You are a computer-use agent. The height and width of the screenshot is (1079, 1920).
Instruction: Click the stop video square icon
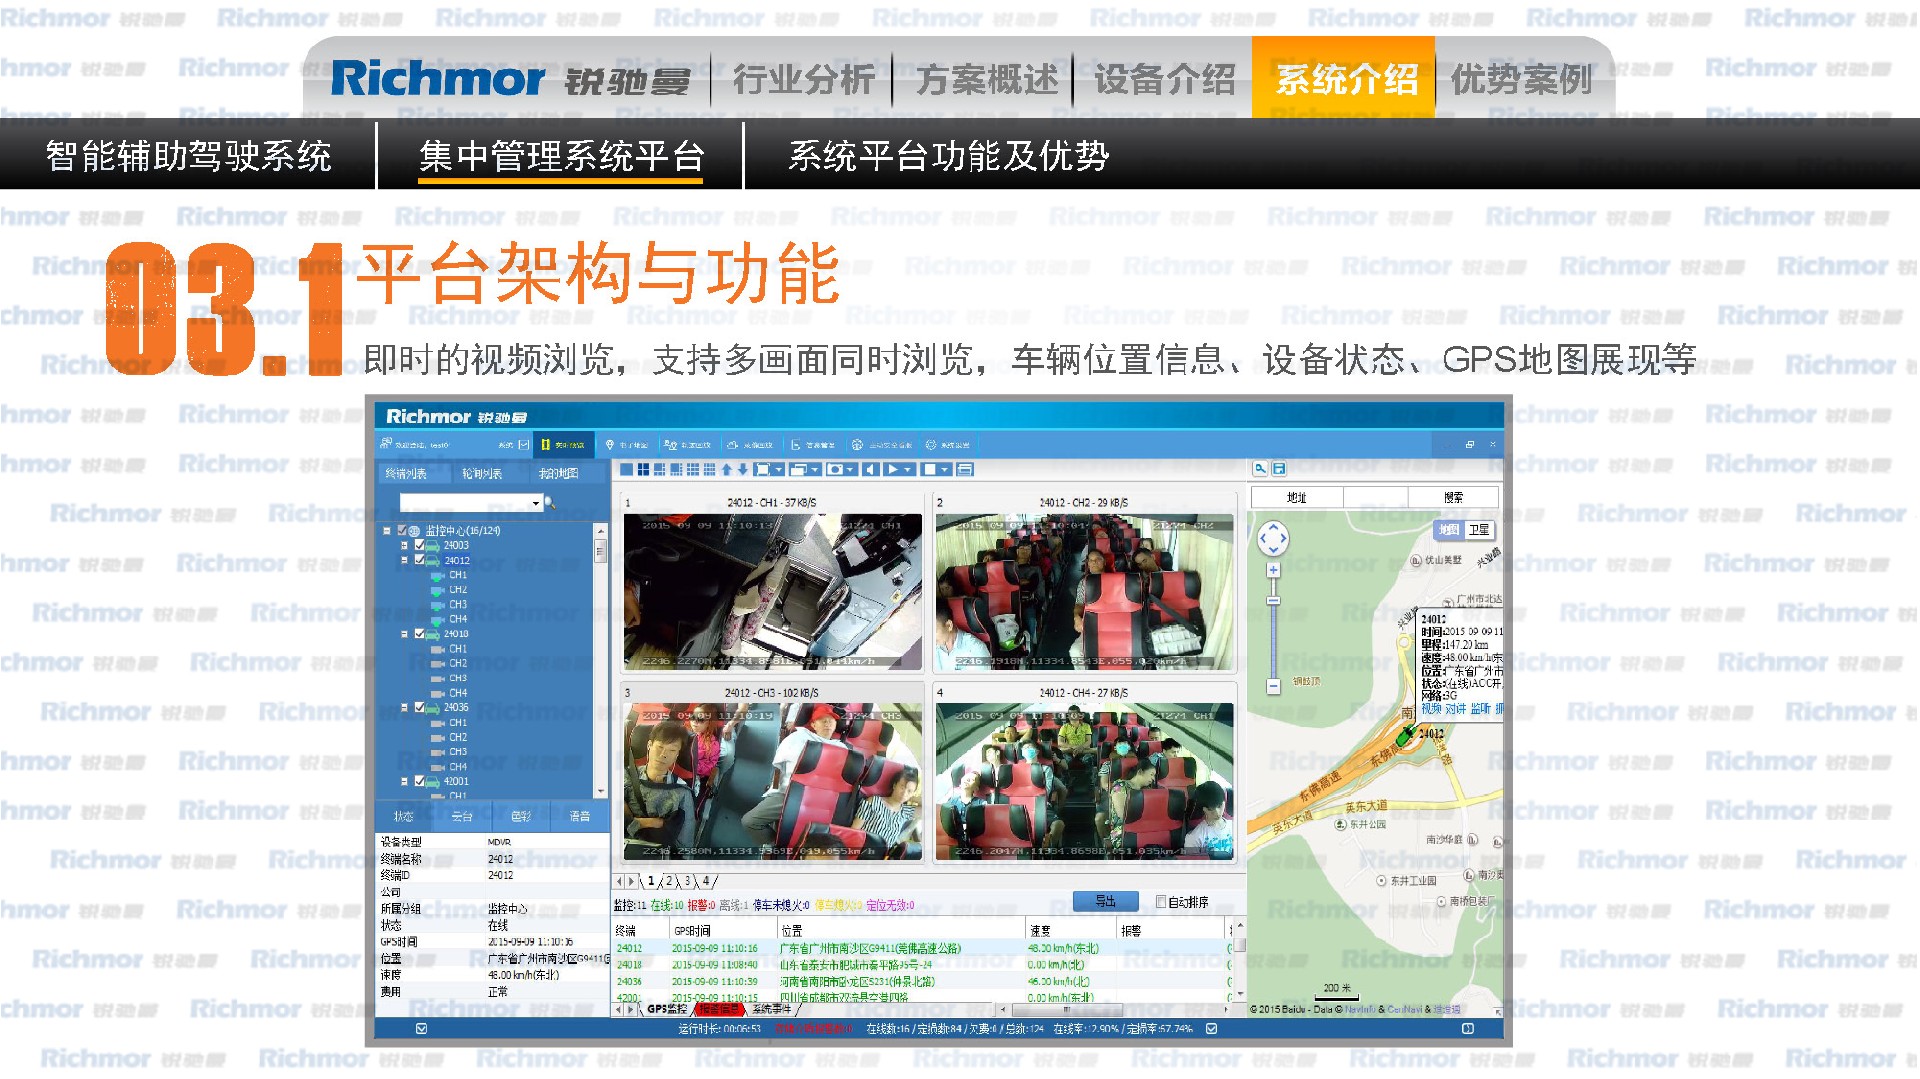click(930, 469)
